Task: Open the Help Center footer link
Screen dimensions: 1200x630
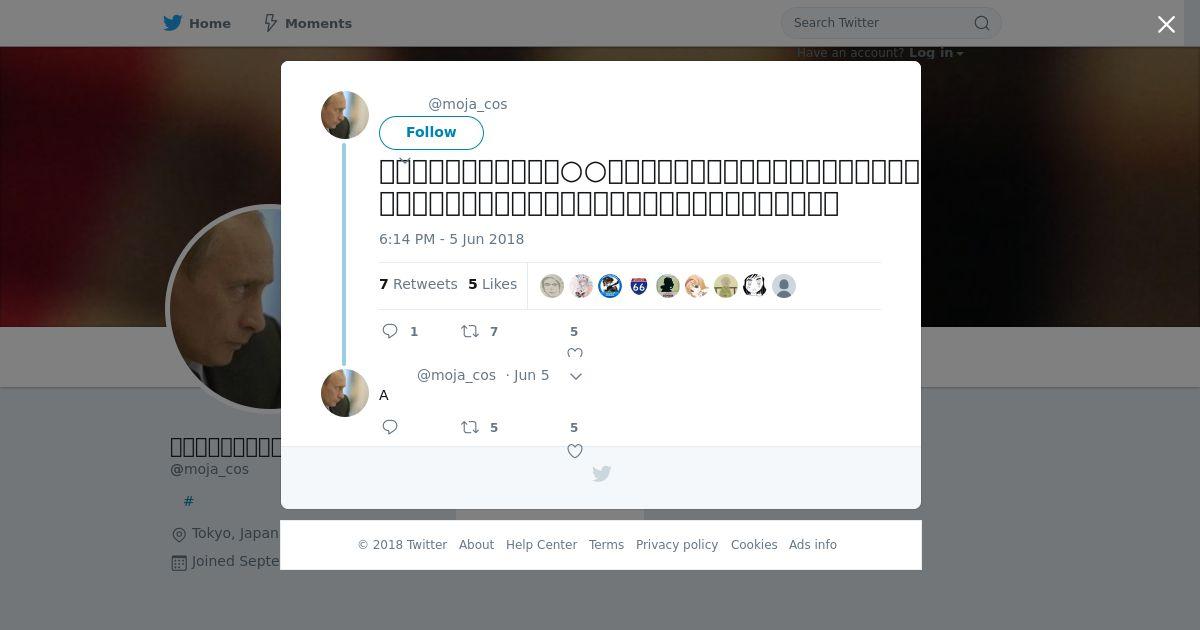Action: (541, 545)
